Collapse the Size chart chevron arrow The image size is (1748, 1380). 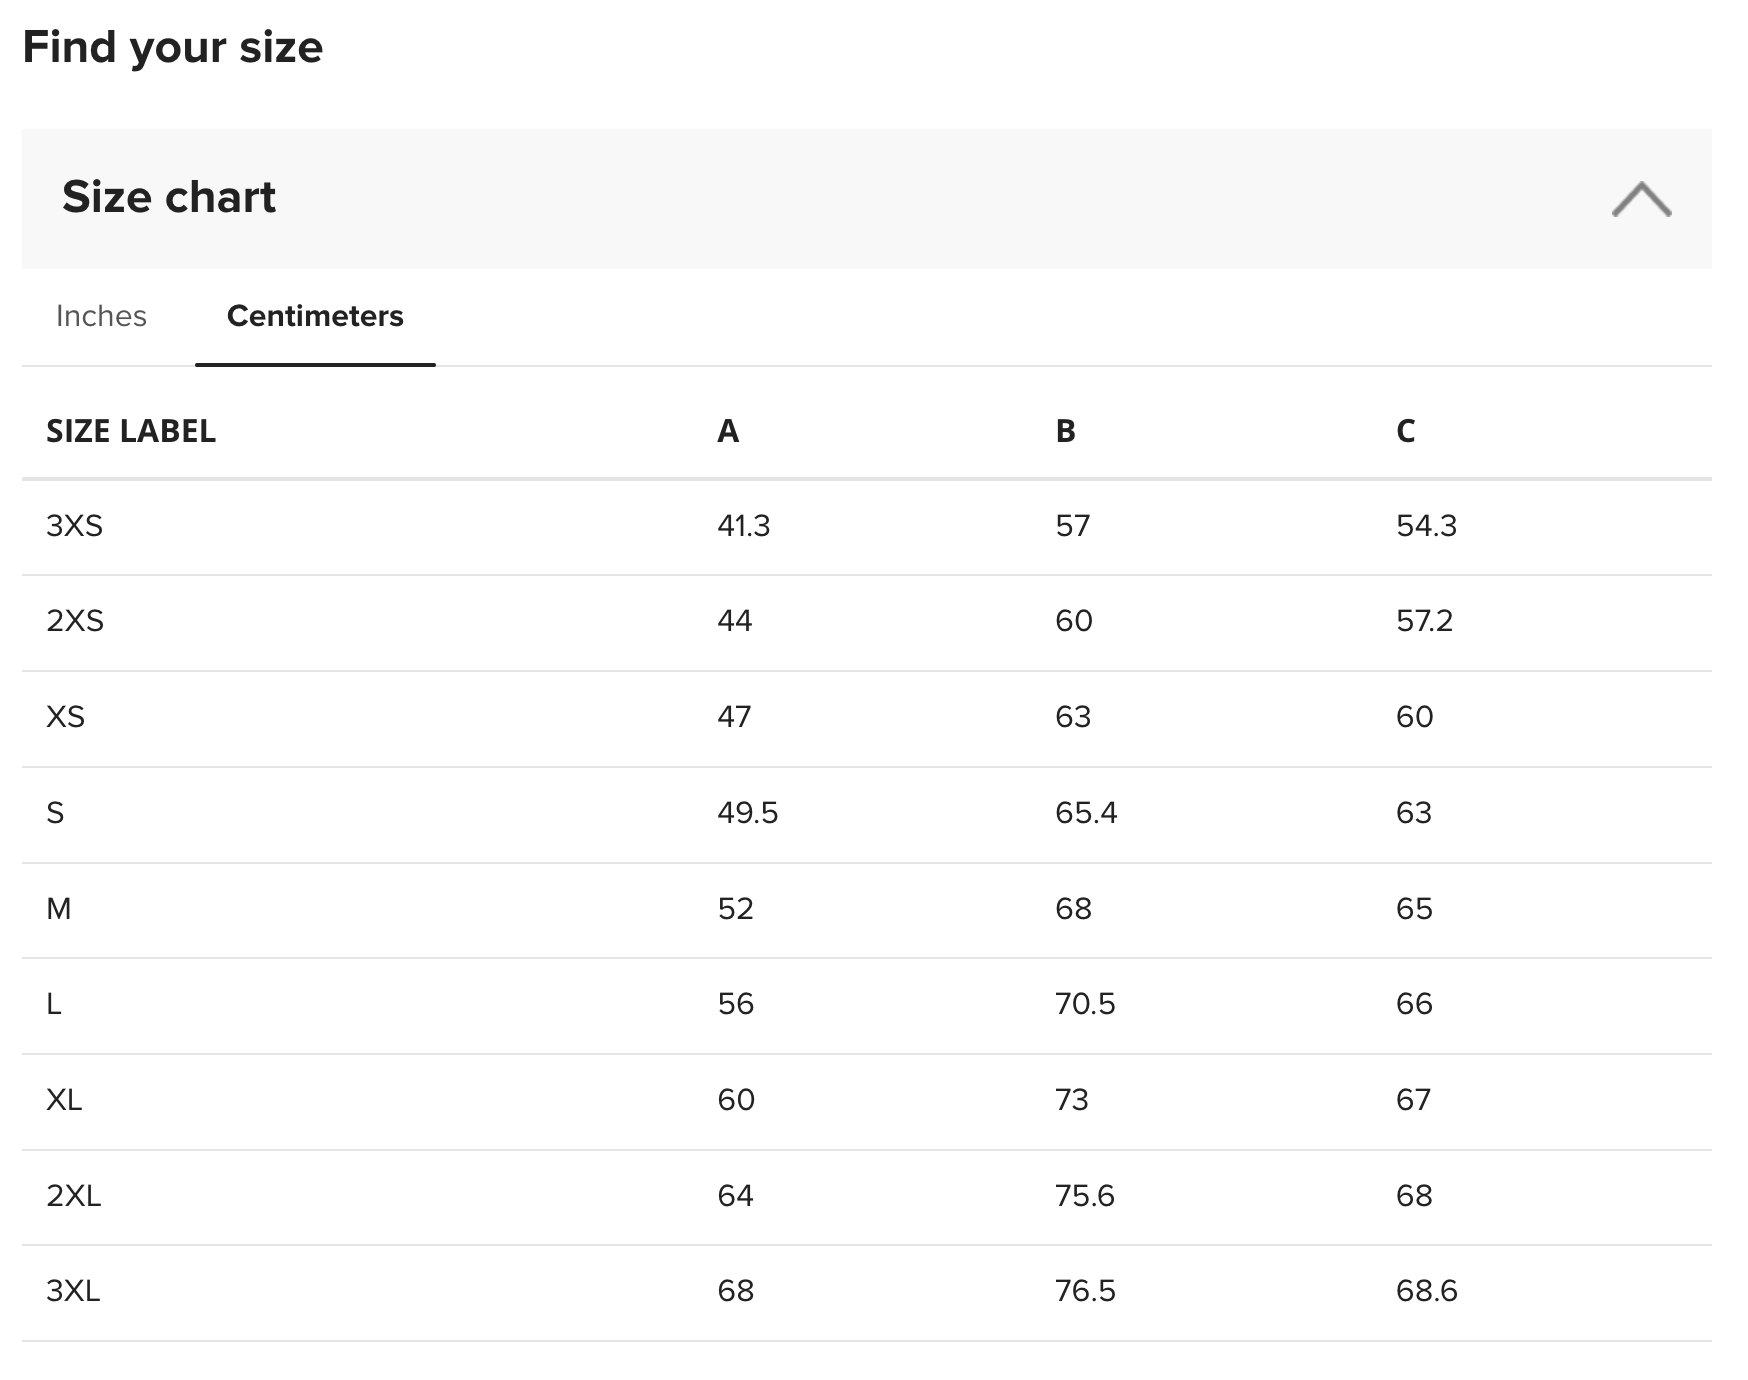coord(1641,199)
